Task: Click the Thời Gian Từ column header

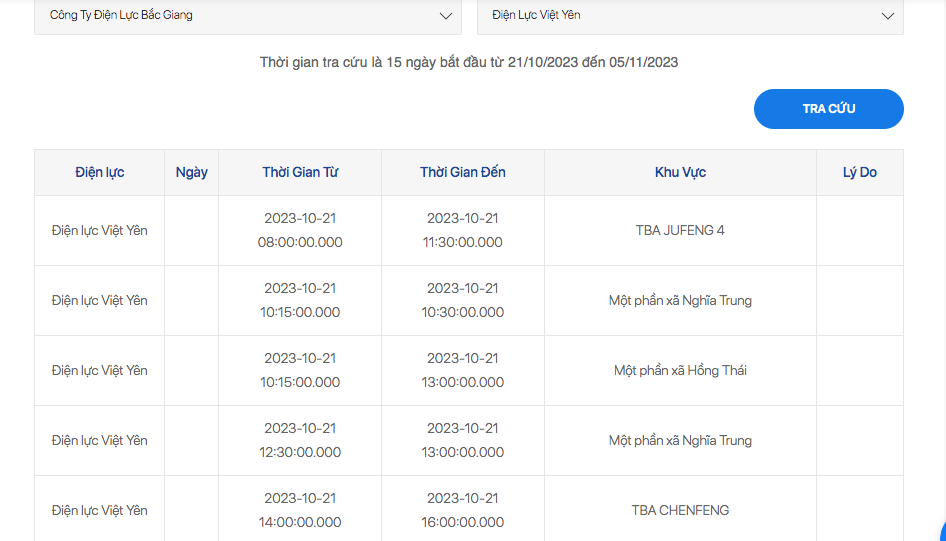Action: [x=300, y=172]
